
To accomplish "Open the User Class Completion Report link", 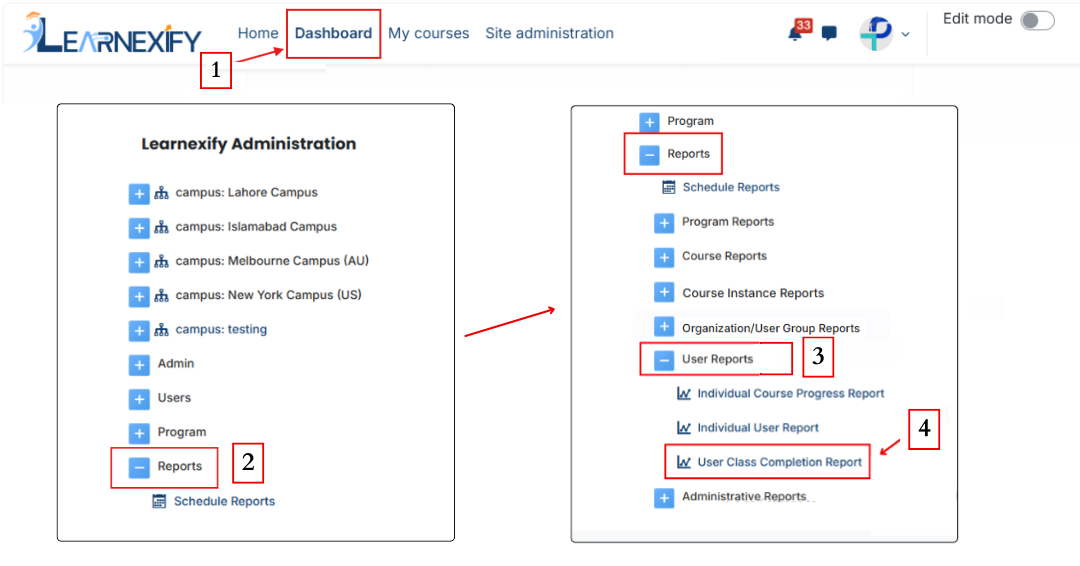I will [x=780, y=462].
